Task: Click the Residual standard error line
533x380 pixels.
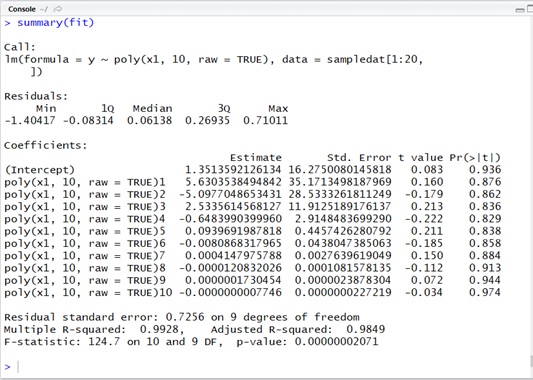Action: pyautogui.click(x=182, y=317)
